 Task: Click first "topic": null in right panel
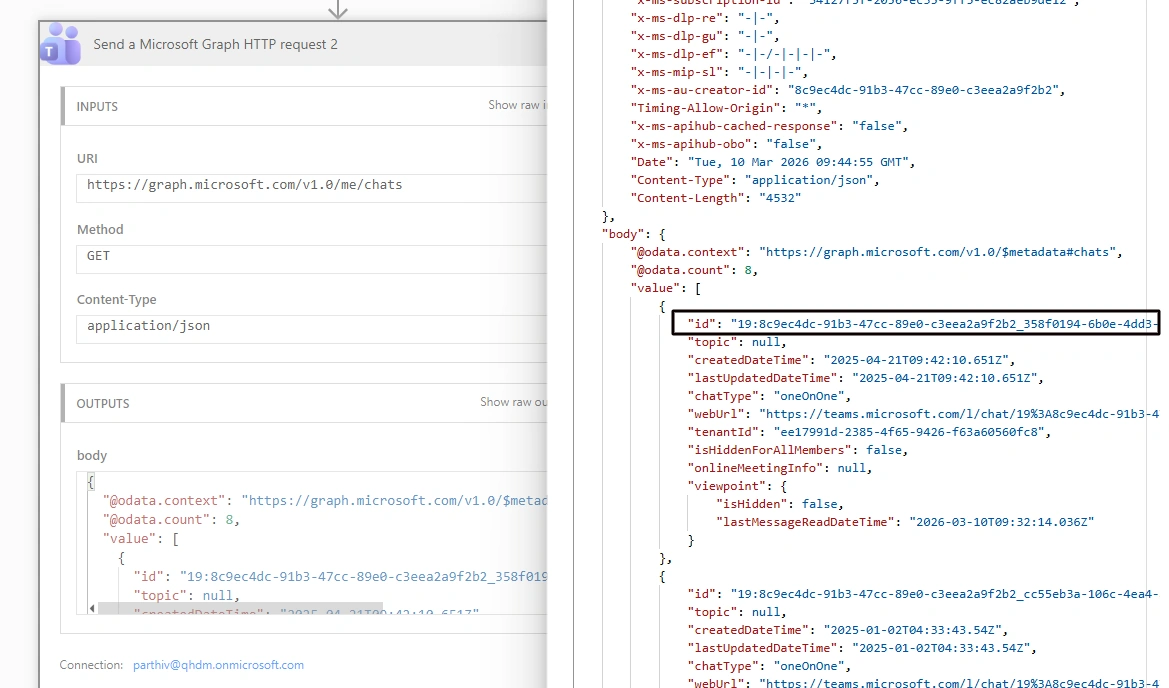737,342
